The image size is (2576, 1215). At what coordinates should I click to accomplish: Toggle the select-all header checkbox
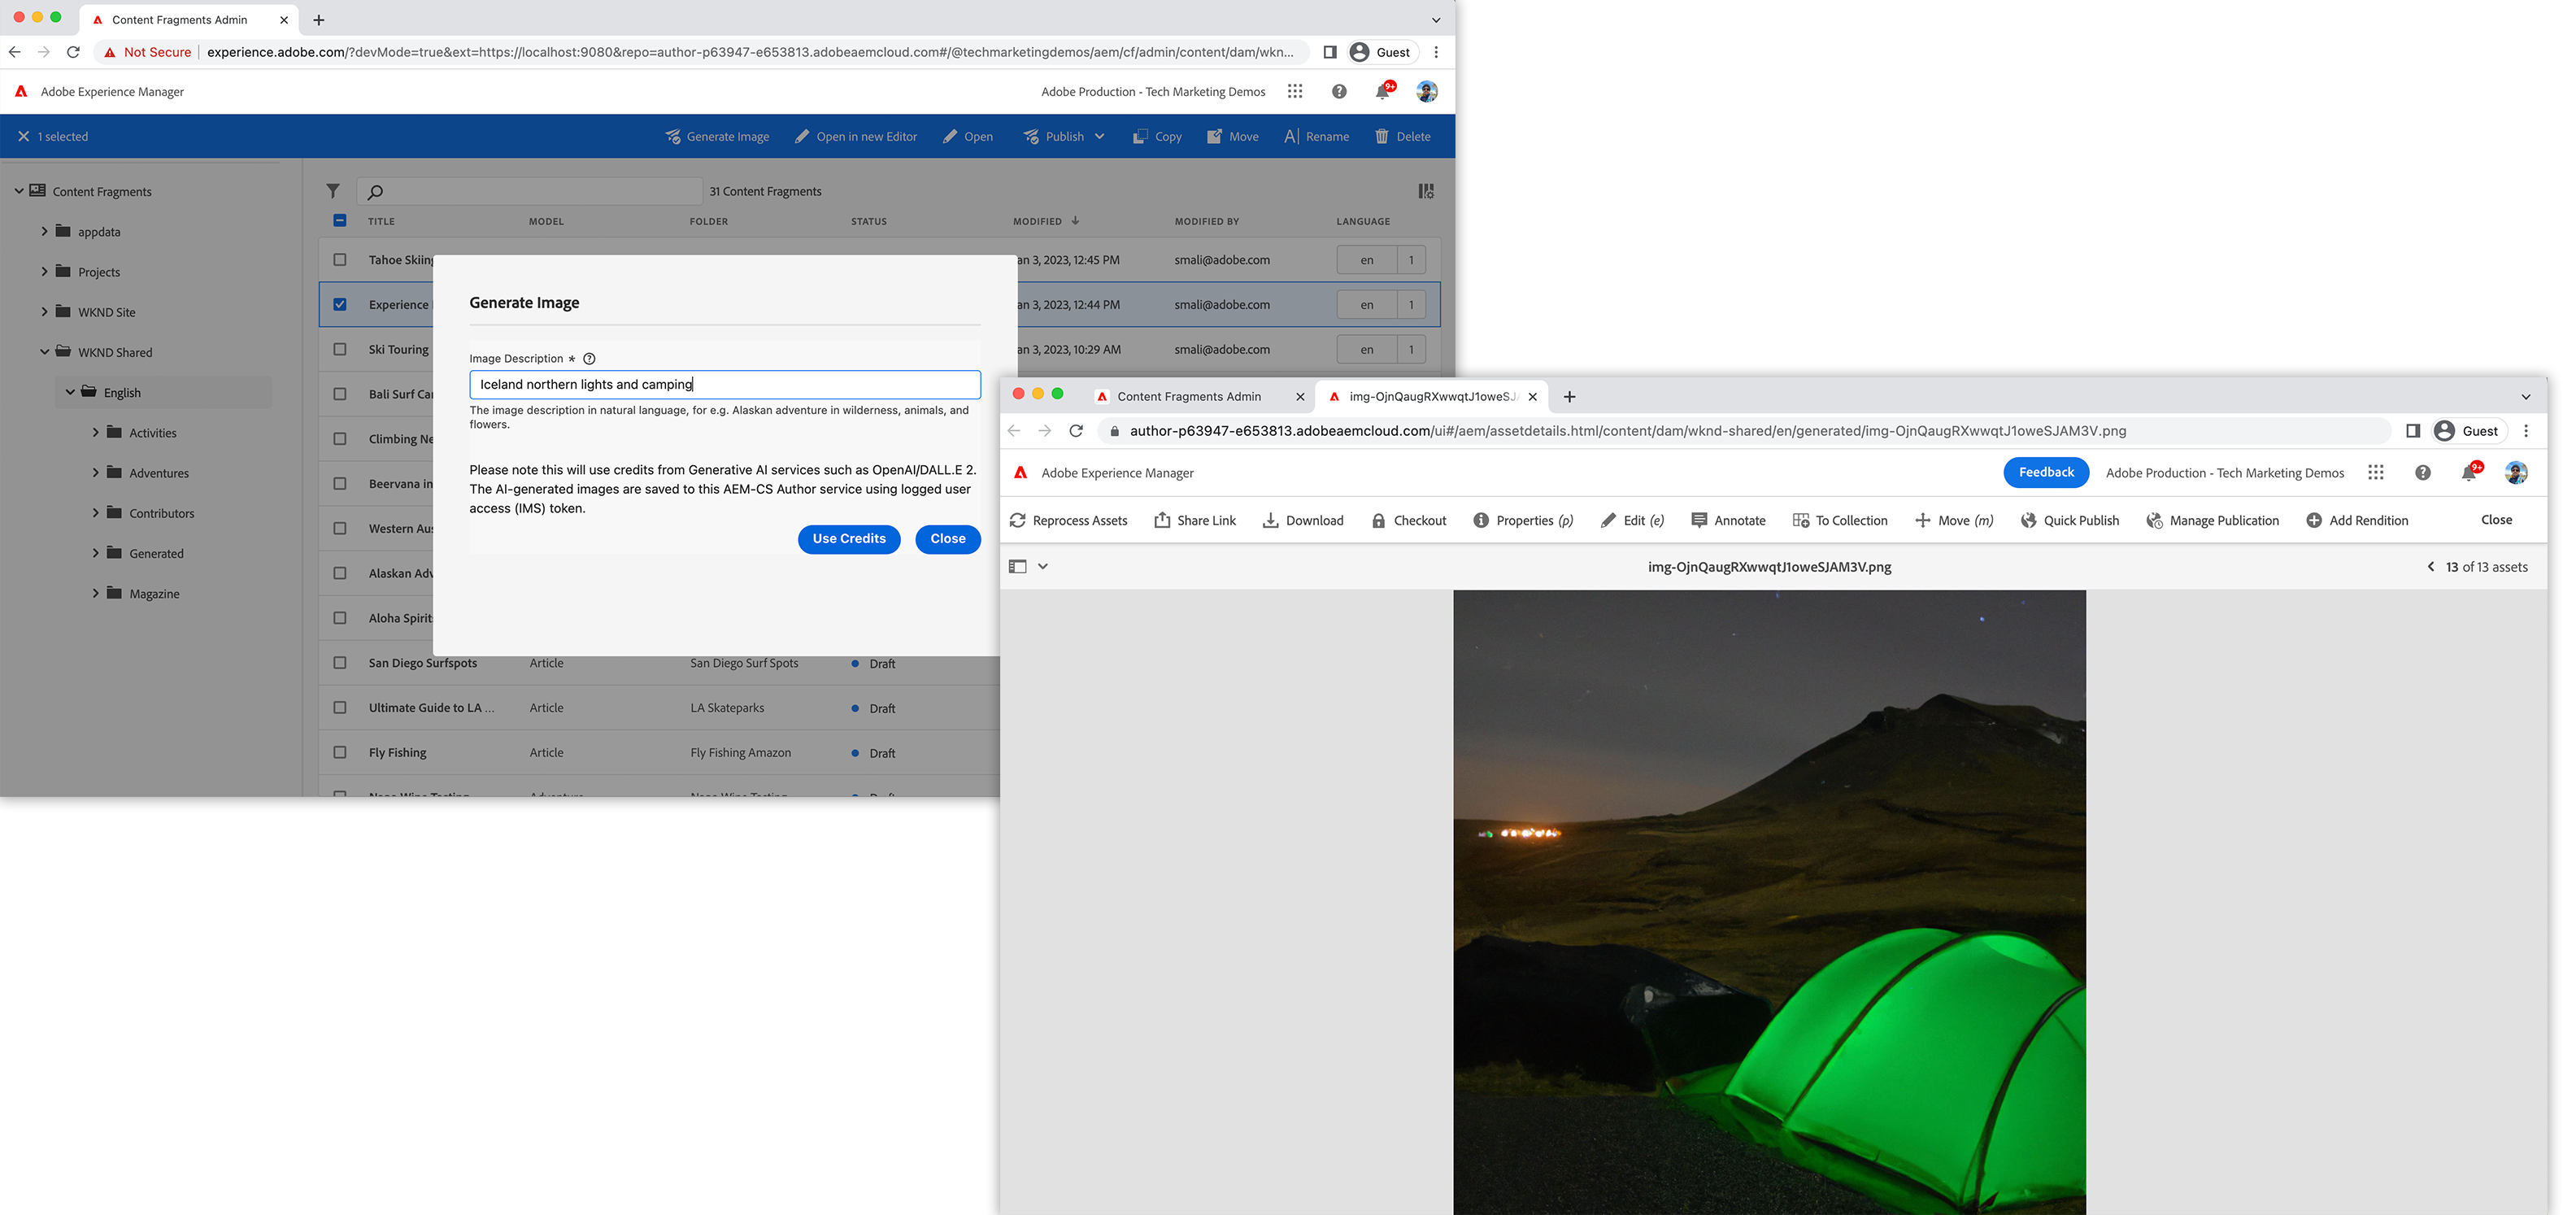click(x=340, y=221)
